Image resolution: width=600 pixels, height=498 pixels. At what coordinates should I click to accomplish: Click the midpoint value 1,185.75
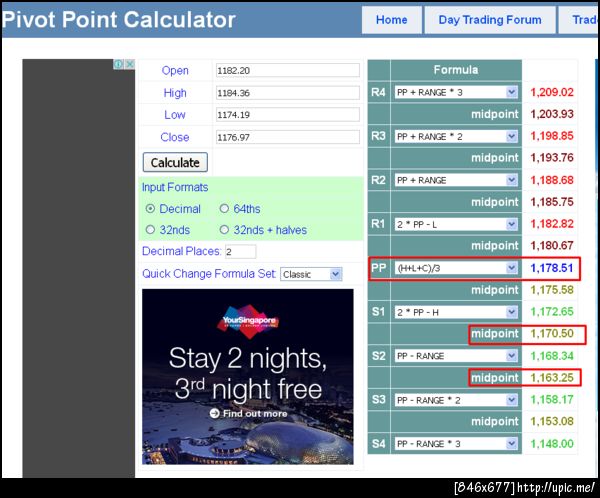(x=552, y=202)
